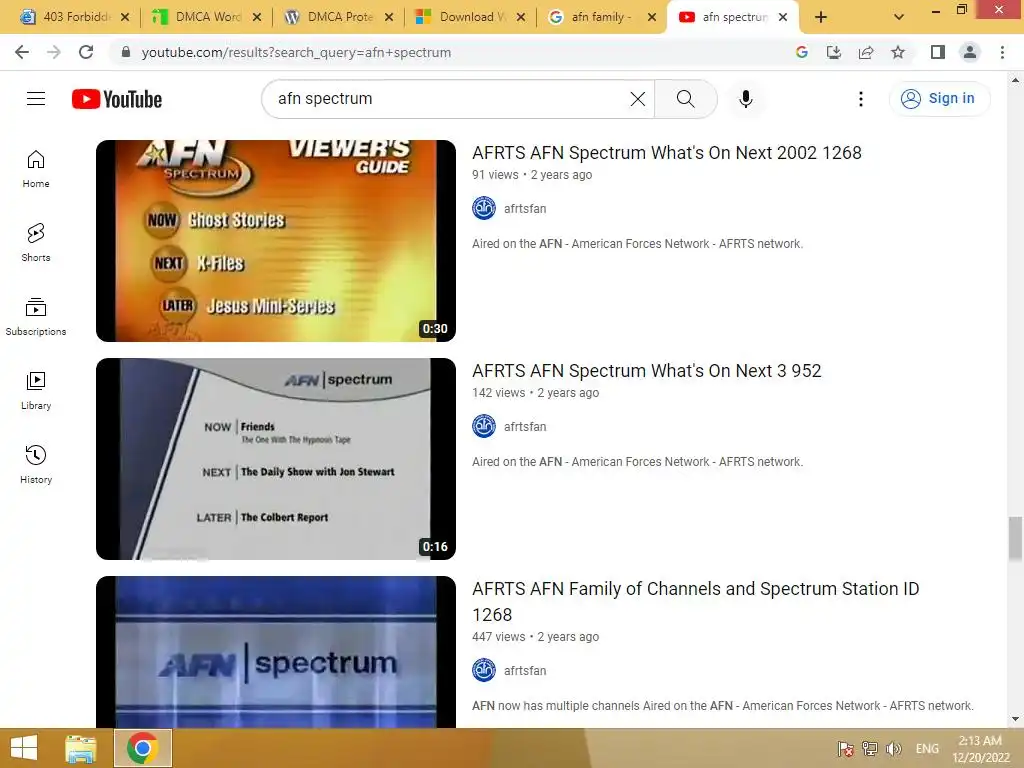Open a new browser tab
This screenshot has height=768, width=1024.
tap(821, 17)
